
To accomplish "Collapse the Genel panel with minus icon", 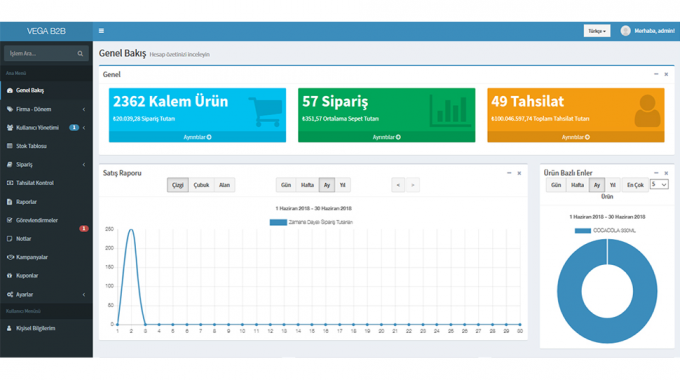I will (x=656, y=74).
